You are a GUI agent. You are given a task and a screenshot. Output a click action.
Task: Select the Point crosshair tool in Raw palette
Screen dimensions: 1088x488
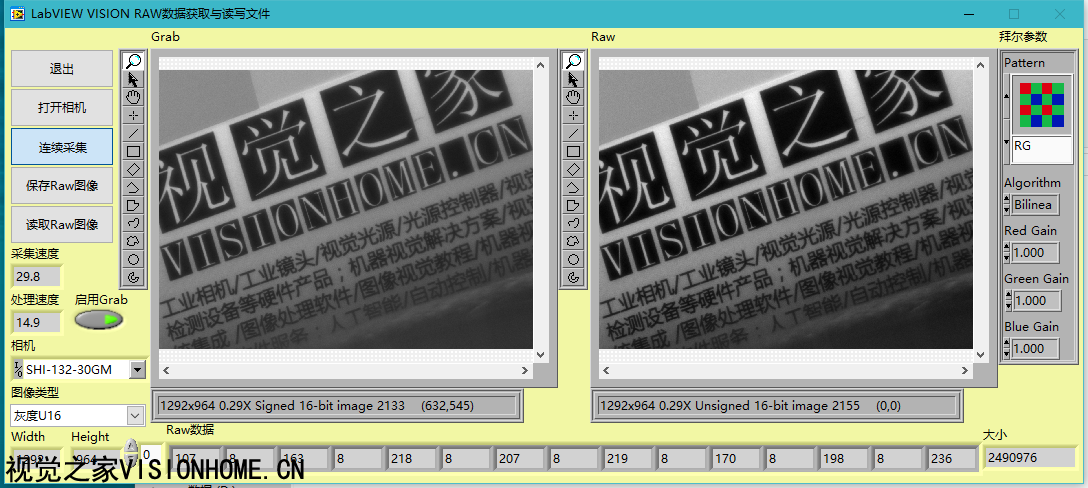coord(573,115)
